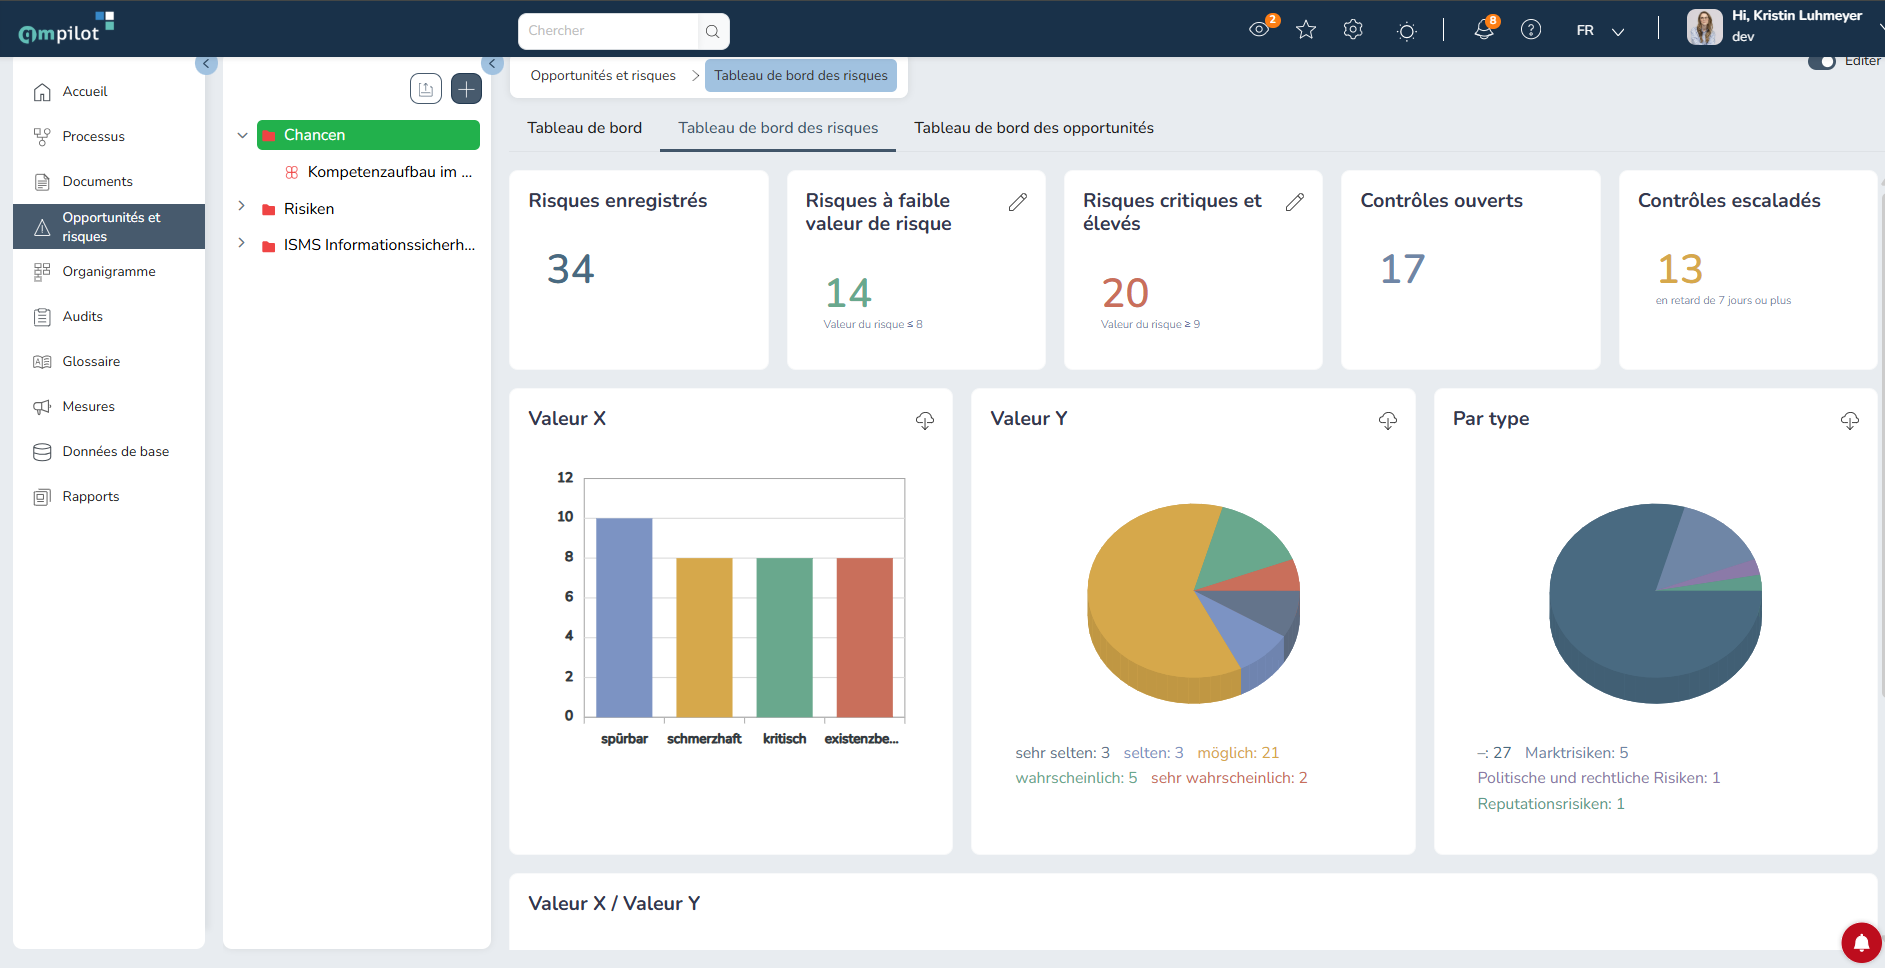Edit the critical risks tile
The width and height of the screenshot is (1885, 968).
pos(1295,202)
